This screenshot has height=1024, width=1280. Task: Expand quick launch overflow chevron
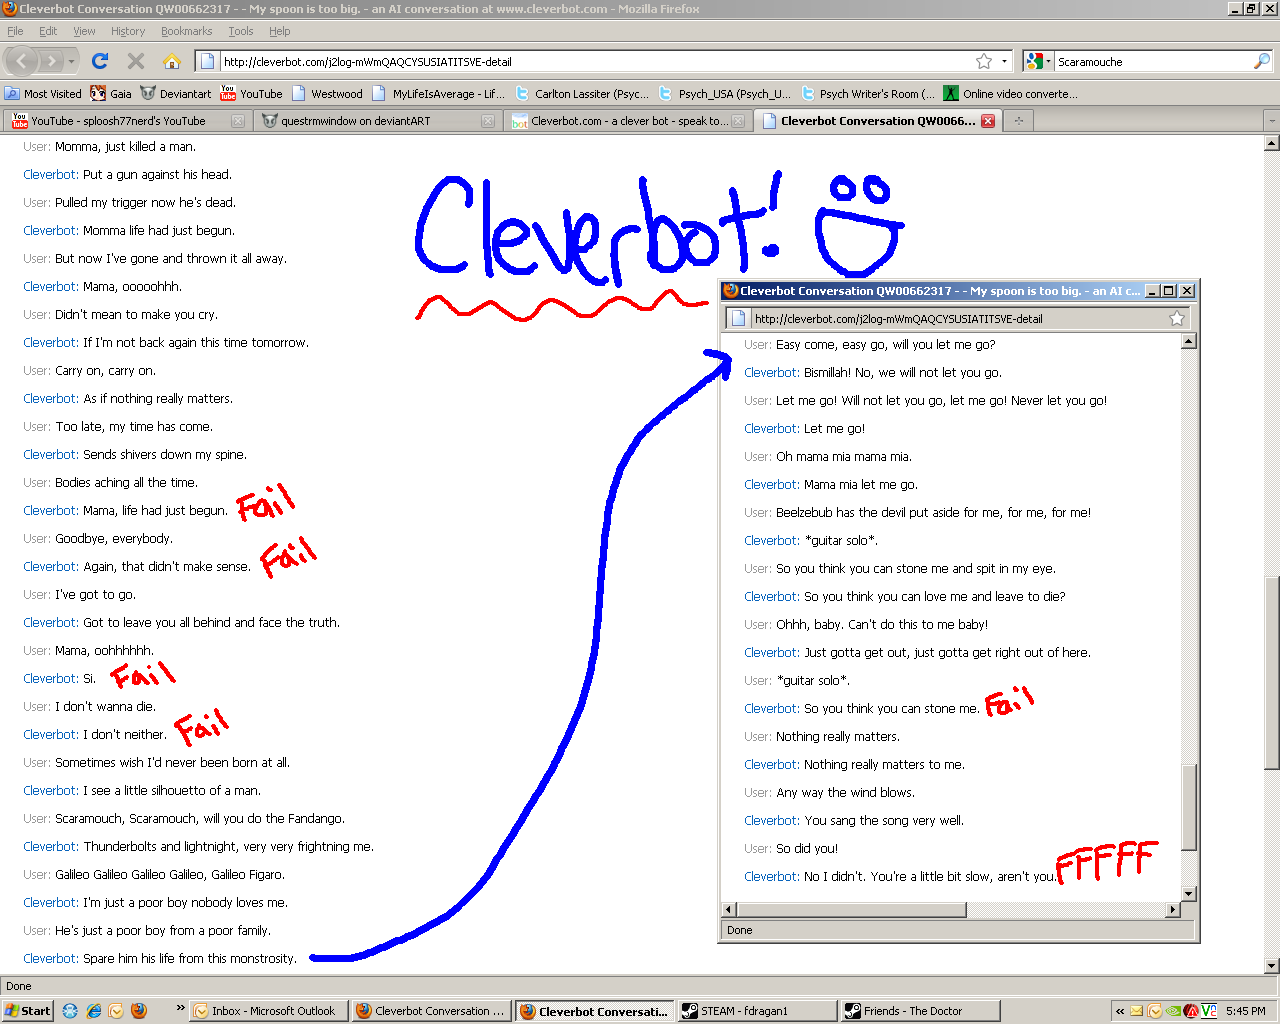point(181,1008)
